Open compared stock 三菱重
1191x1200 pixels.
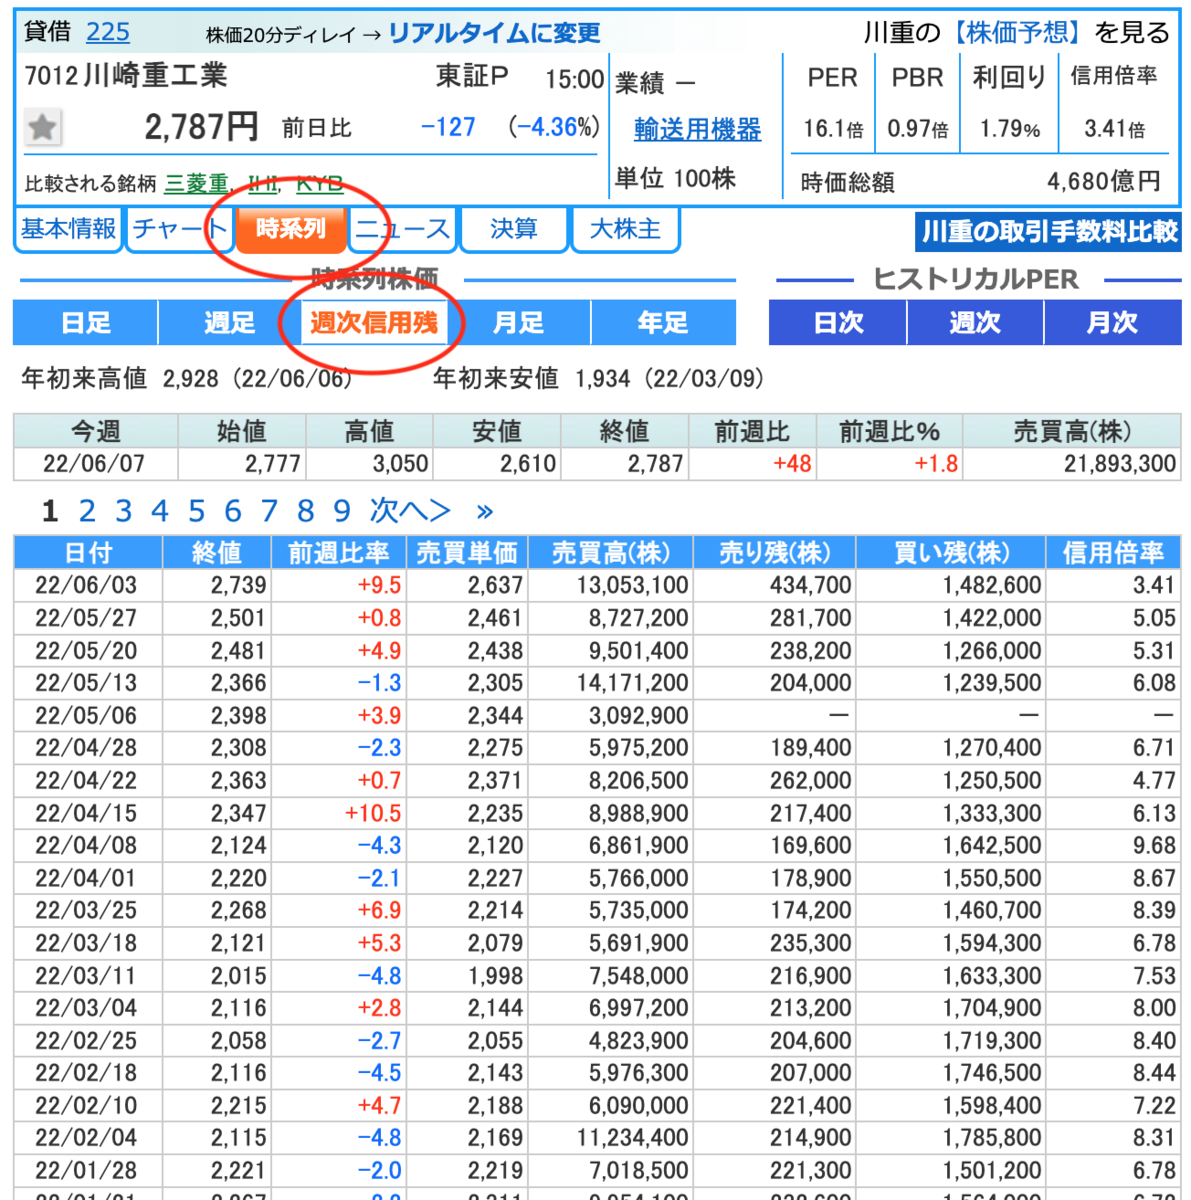pyautogui.click(x=196, y=184)
